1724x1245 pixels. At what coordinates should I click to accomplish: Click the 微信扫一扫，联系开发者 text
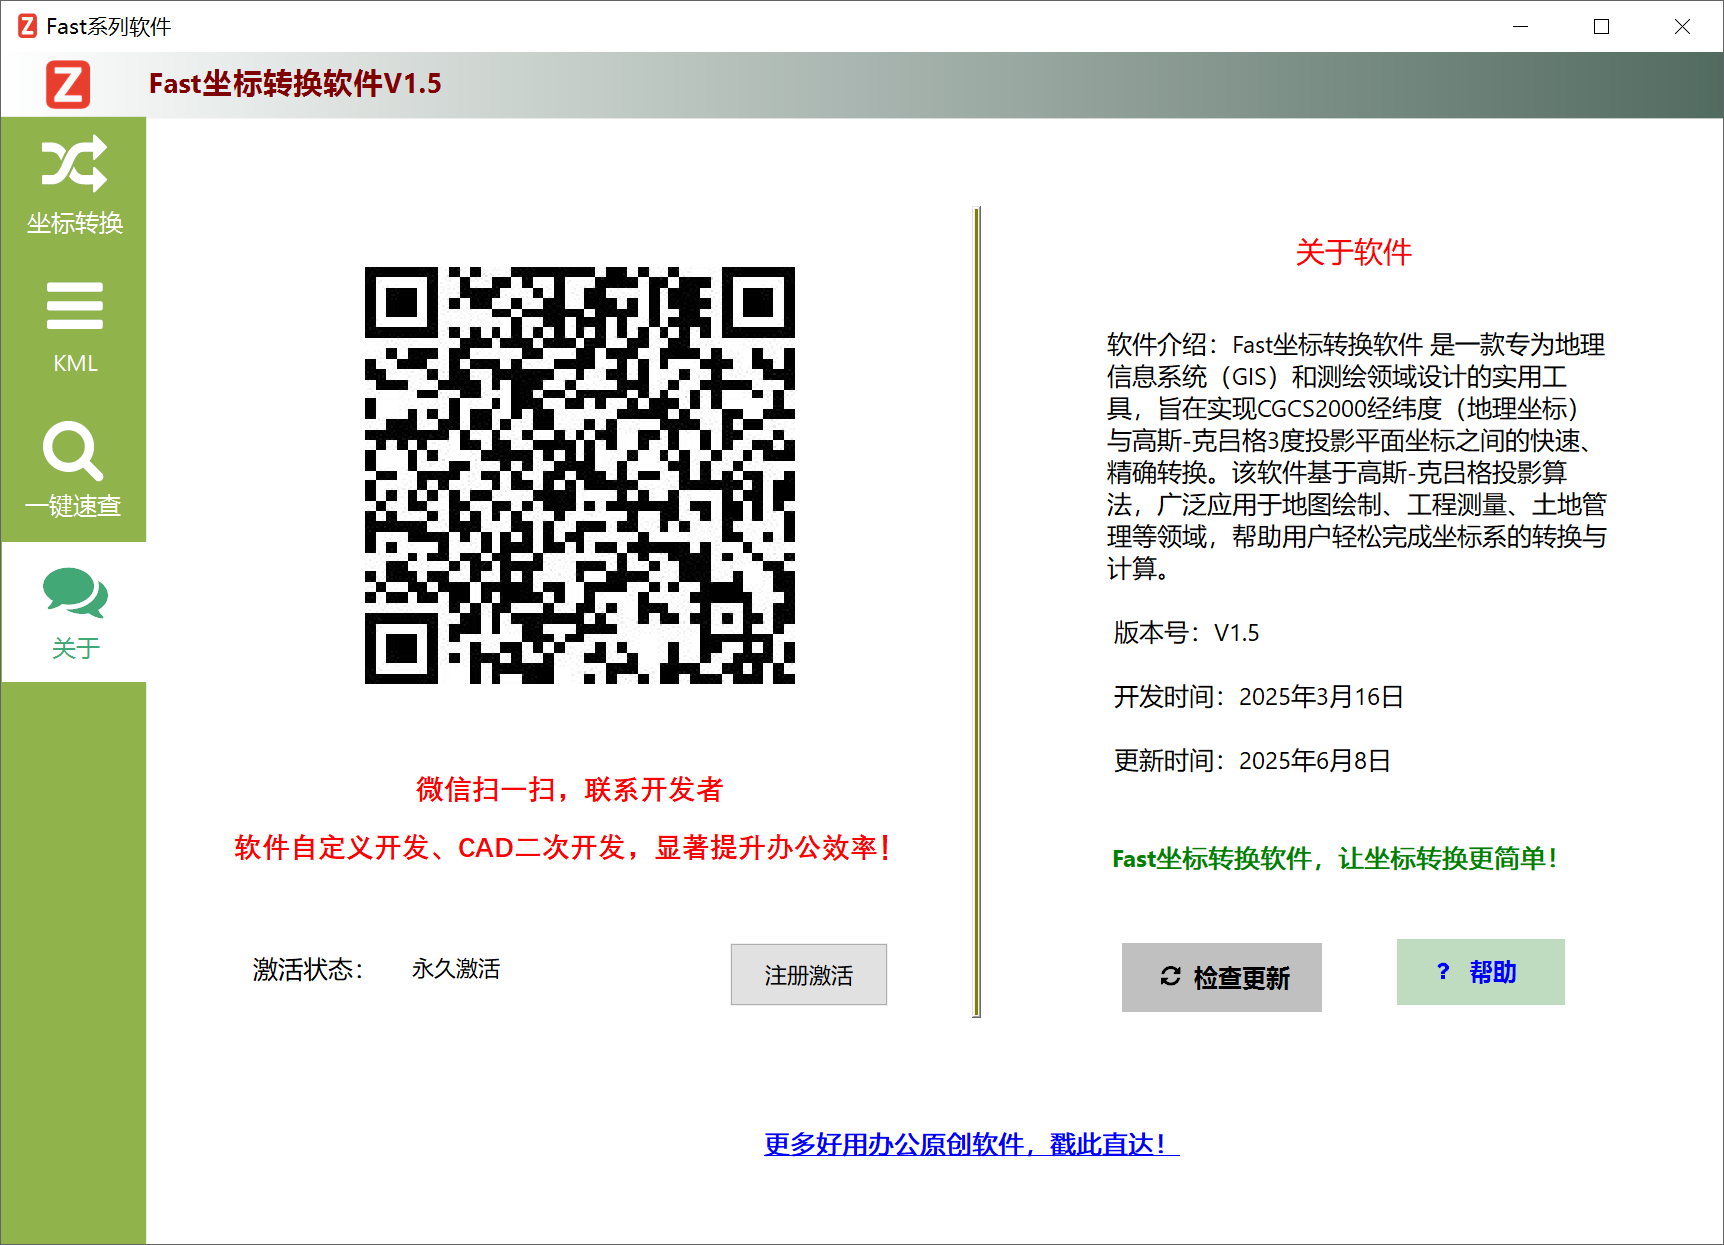569,790
